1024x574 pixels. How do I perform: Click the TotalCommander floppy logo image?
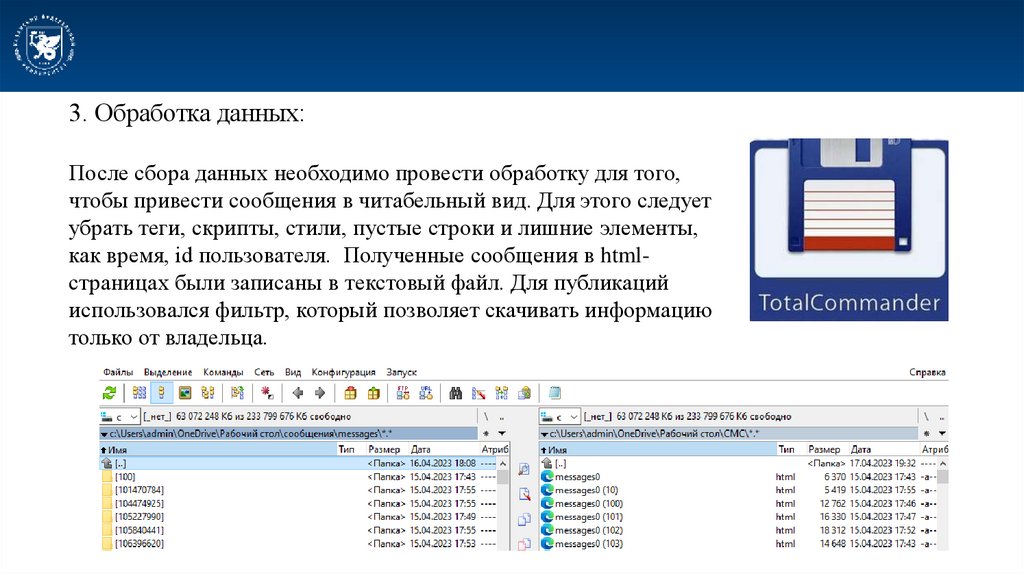pos(849,230)
